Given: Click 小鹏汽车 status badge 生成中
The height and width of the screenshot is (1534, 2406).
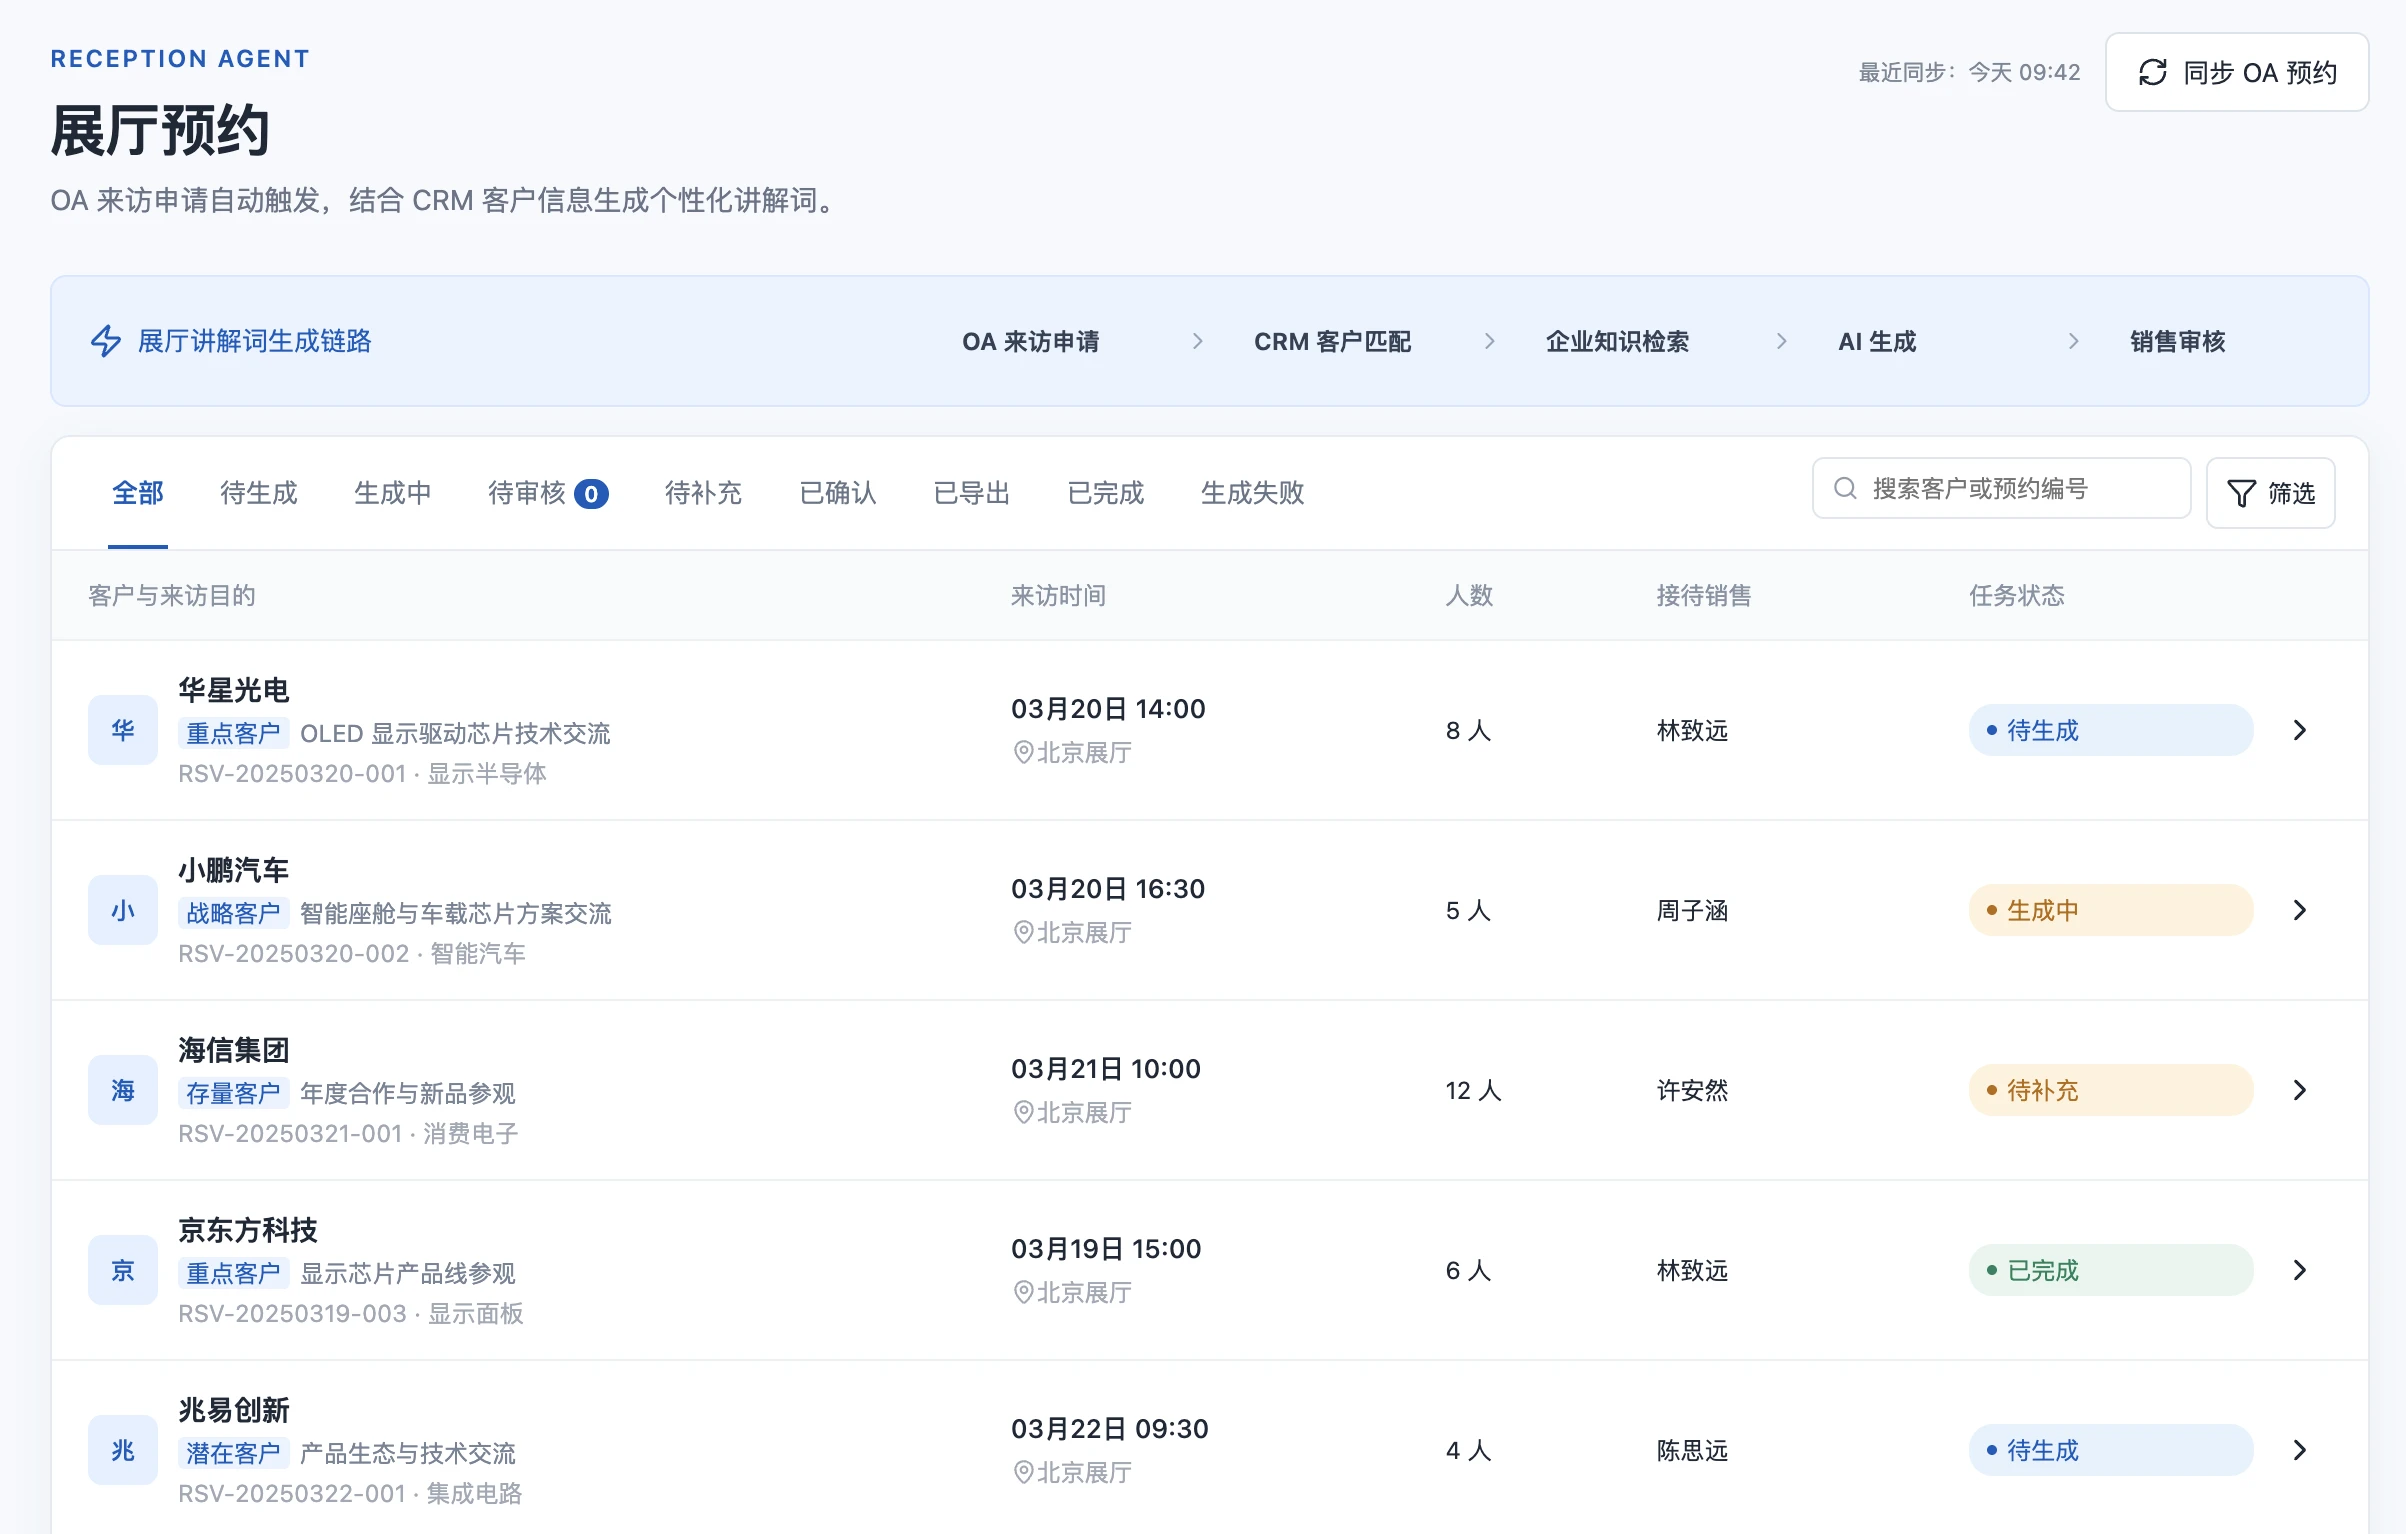Looking at the screenshot, I should coord(2111,910).
